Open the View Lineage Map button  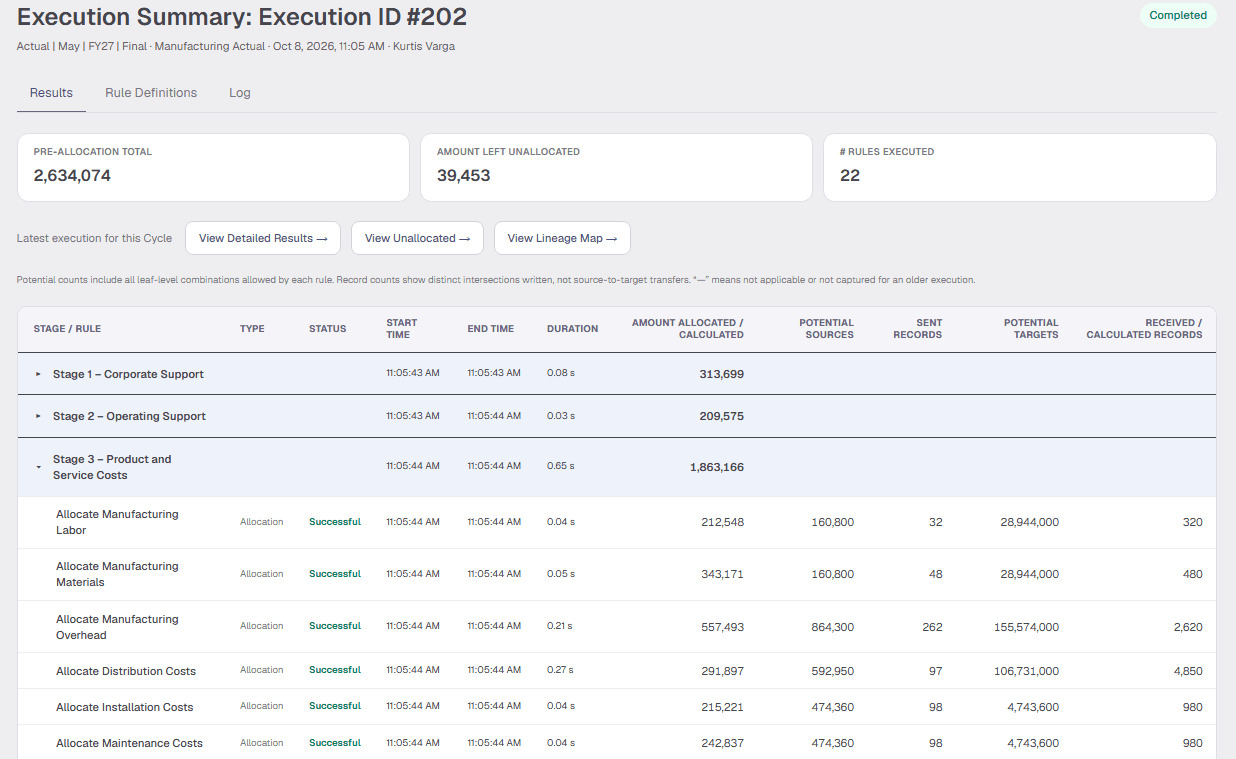562,238
